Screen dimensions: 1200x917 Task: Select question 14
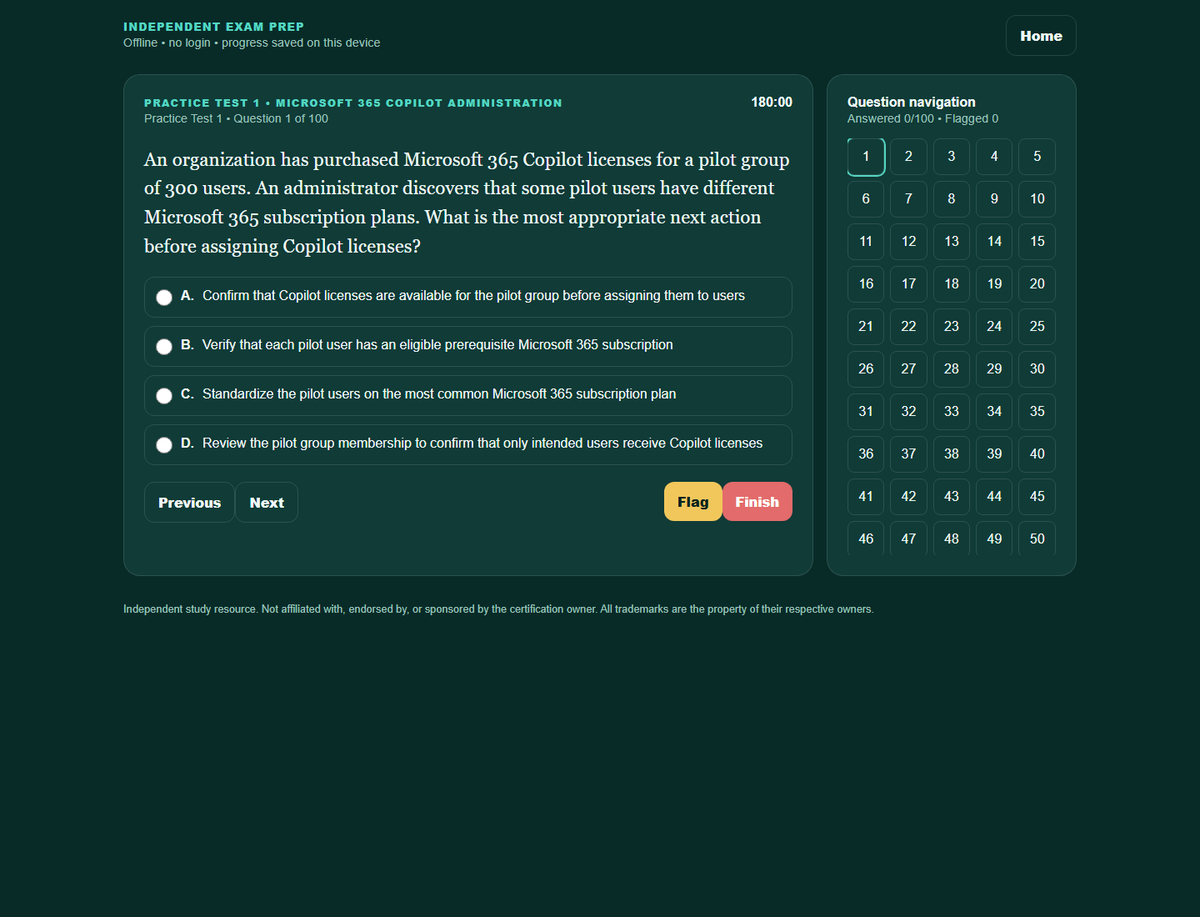coord(994,241)
